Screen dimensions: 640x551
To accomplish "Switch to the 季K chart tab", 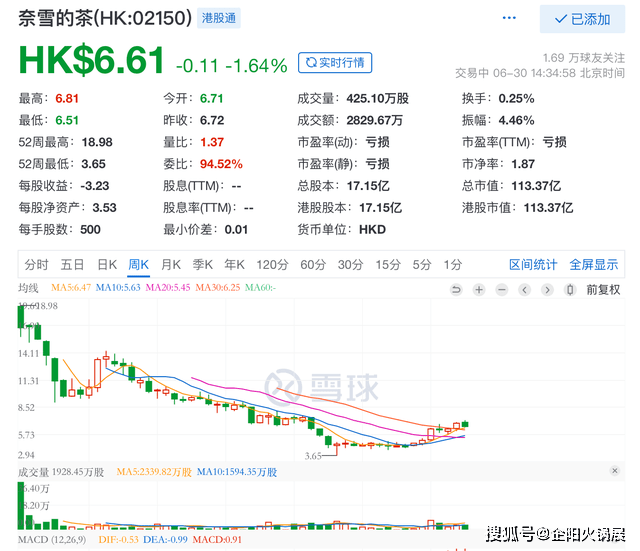I will 202,264.
